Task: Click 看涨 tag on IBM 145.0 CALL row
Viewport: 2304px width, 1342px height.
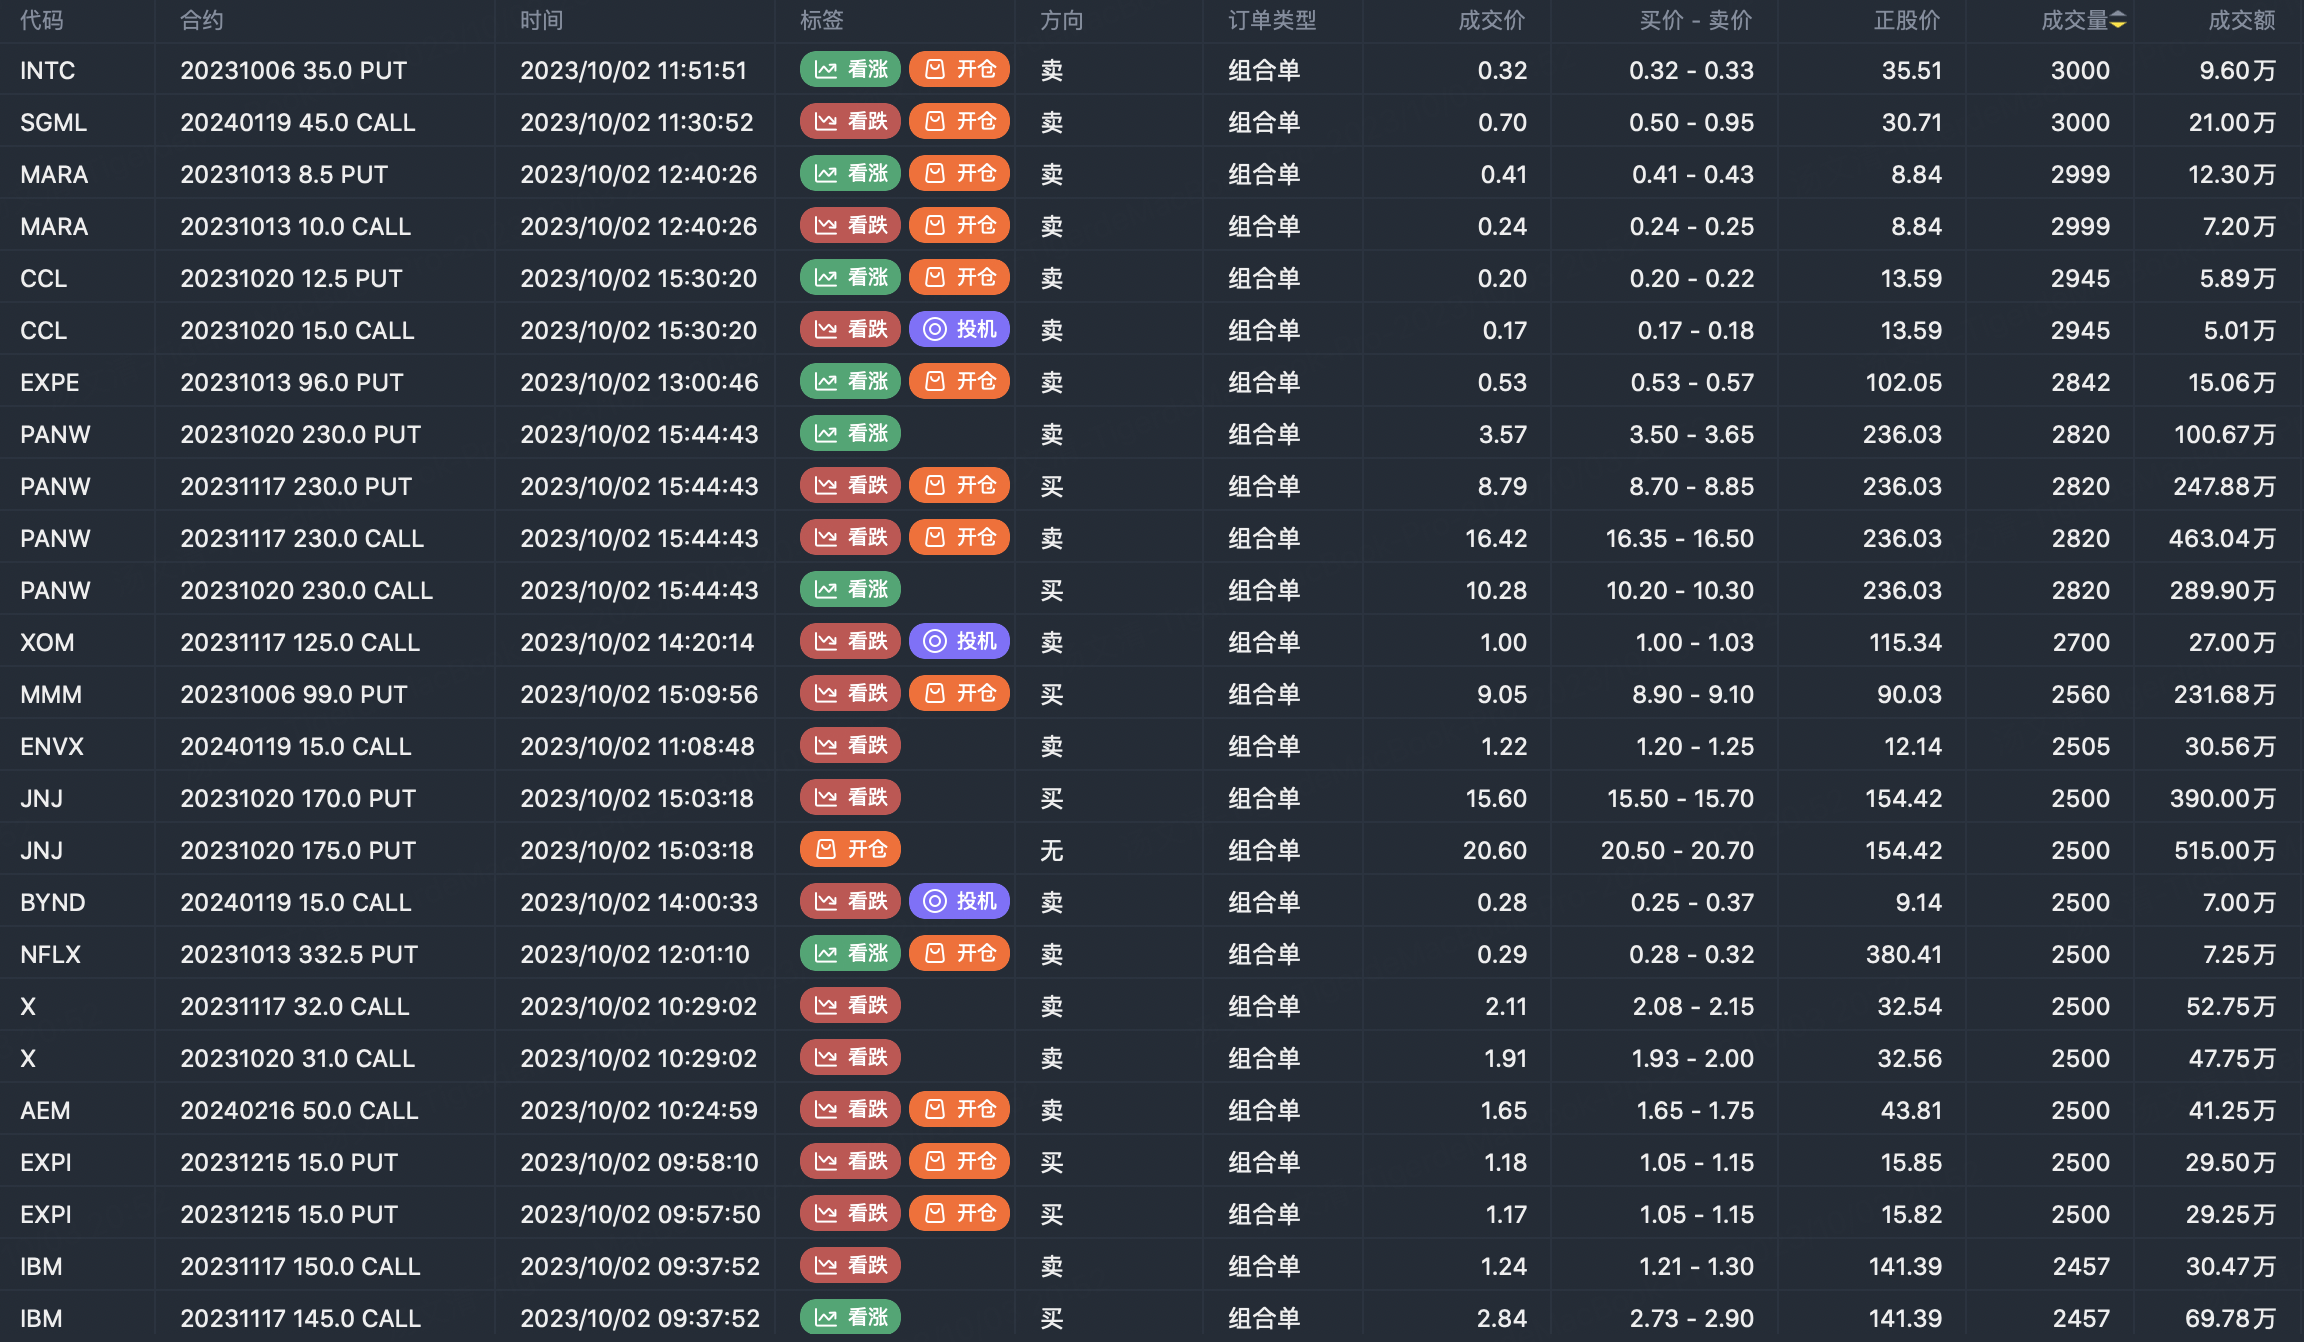Action: [850, 1318]
